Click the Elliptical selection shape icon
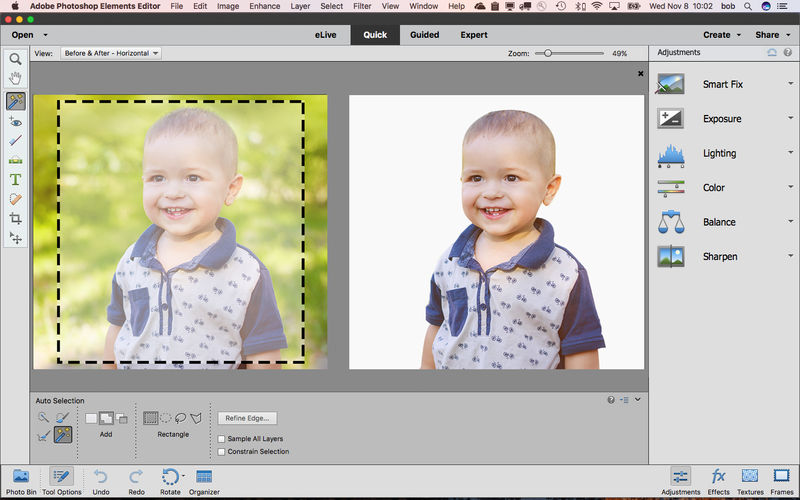 (x=166, y=418)
